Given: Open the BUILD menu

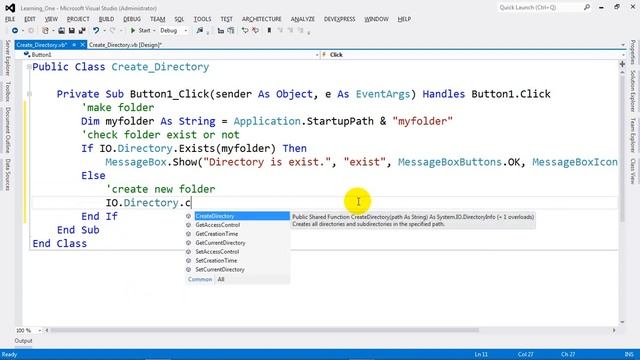Looking at the screenshot, I should [107, 19].
